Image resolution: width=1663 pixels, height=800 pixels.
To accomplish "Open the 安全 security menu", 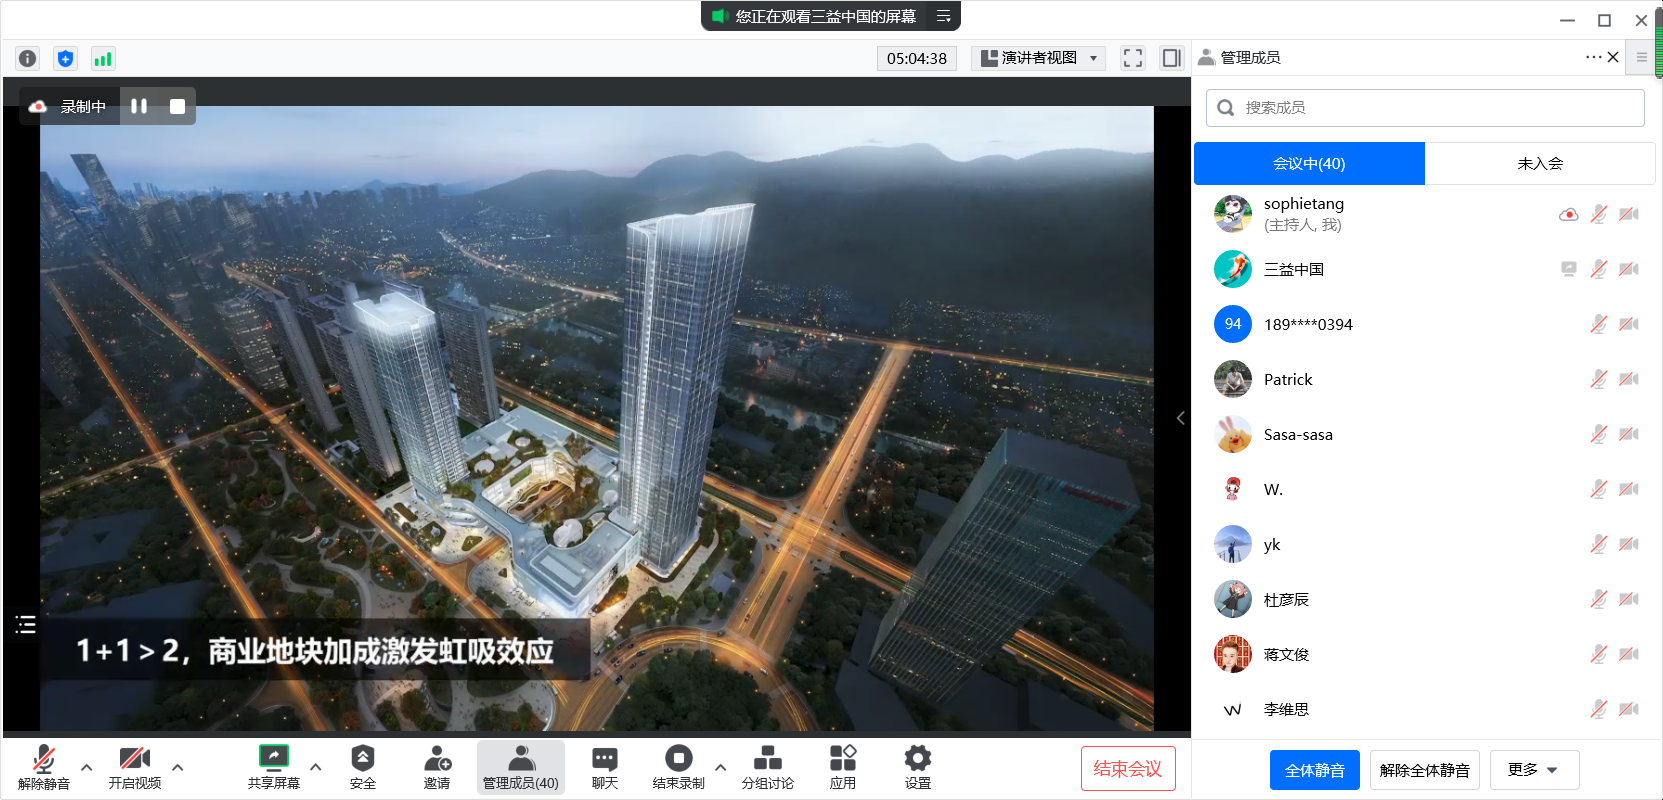I will (x=363, y=768).
